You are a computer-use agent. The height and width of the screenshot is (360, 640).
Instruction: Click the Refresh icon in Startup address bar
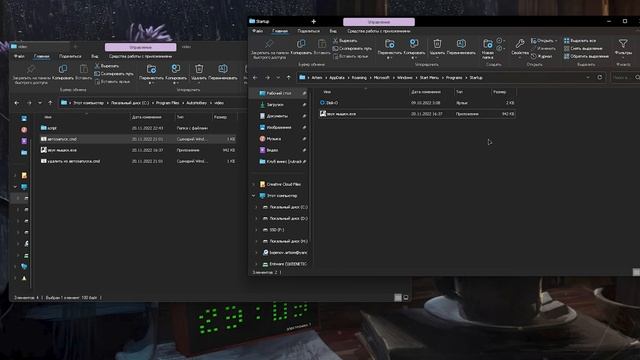(x=600, y=78)
